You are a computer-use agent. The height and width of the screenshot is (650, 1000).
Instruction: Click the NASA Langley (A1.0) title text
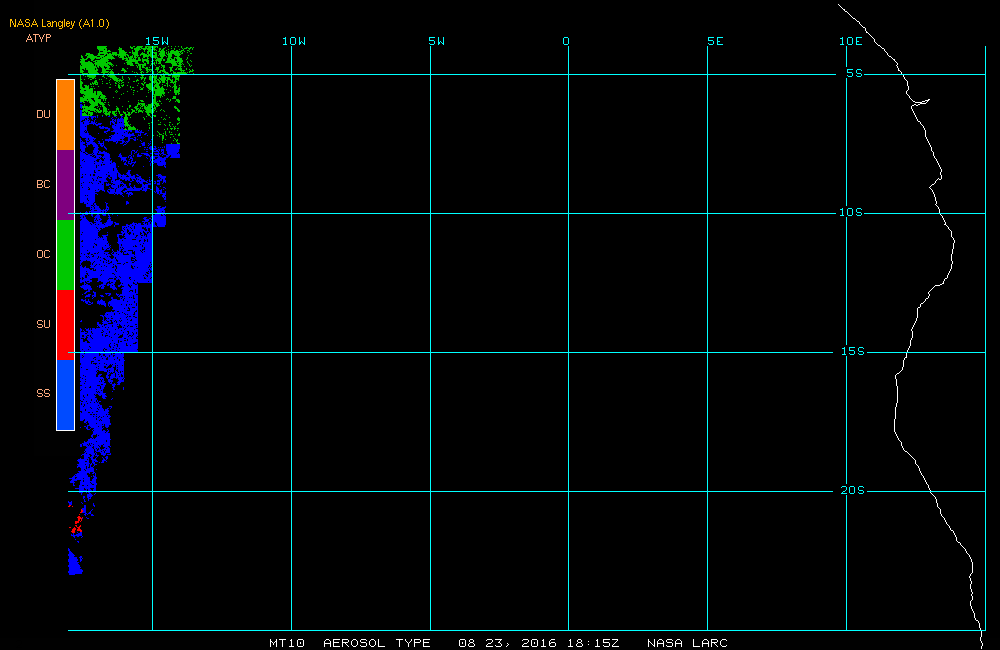[59, 24]
